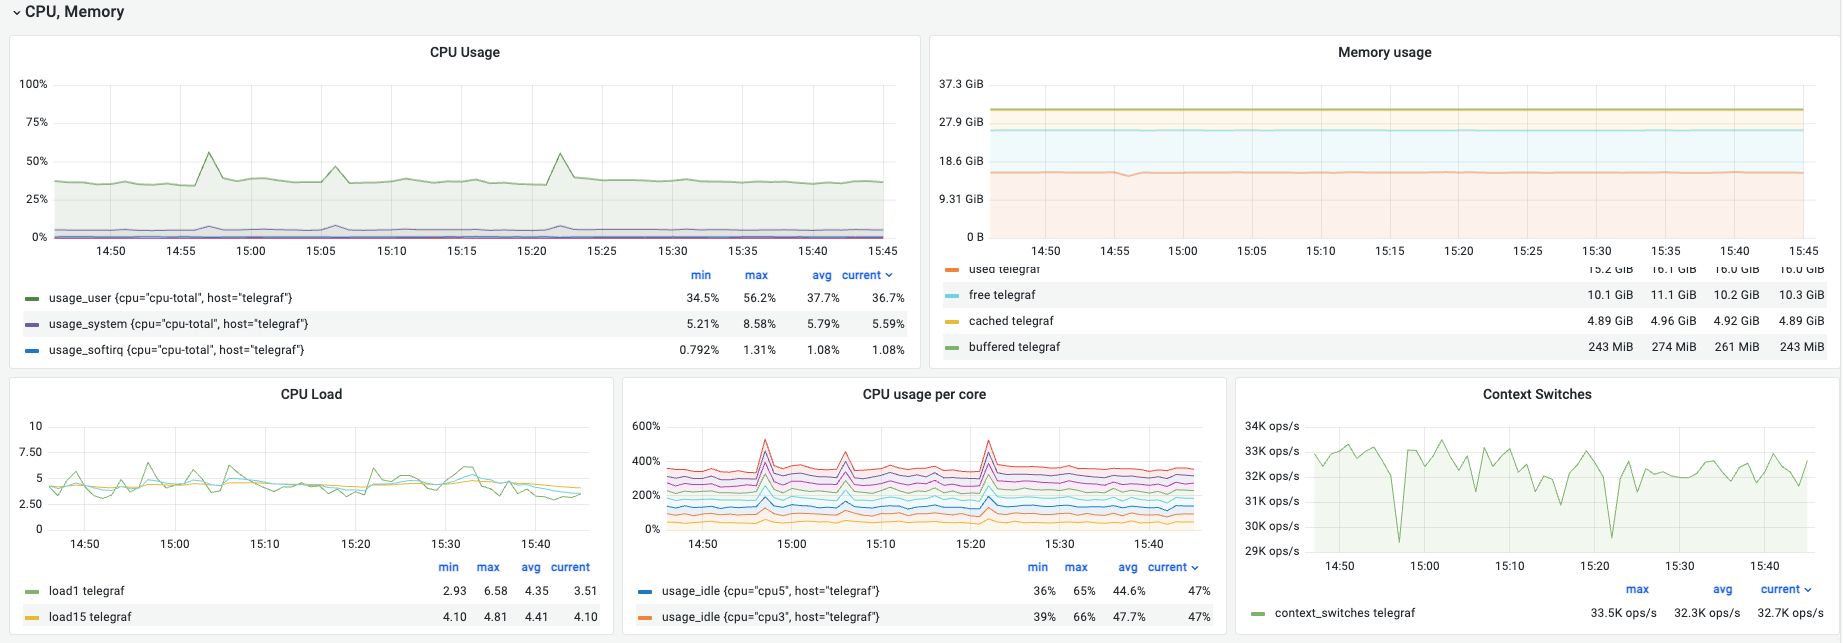Select usage_idle cpu3 series in legend
This screenshot has width=1843, height=643.
(770, 617)
